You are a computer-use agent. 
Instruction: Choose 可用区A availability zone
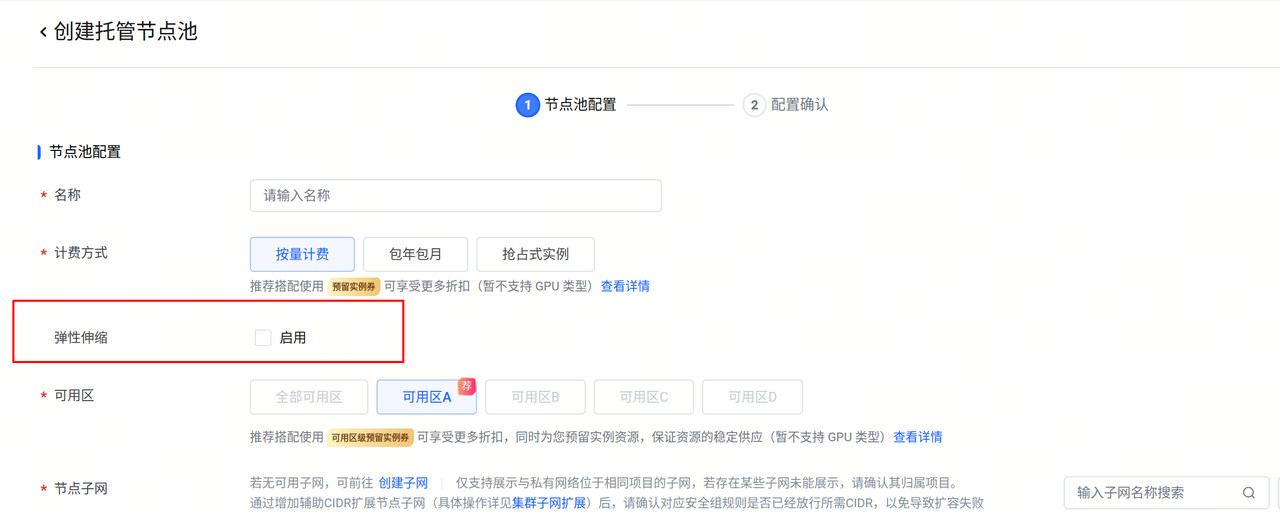point(427,397)
